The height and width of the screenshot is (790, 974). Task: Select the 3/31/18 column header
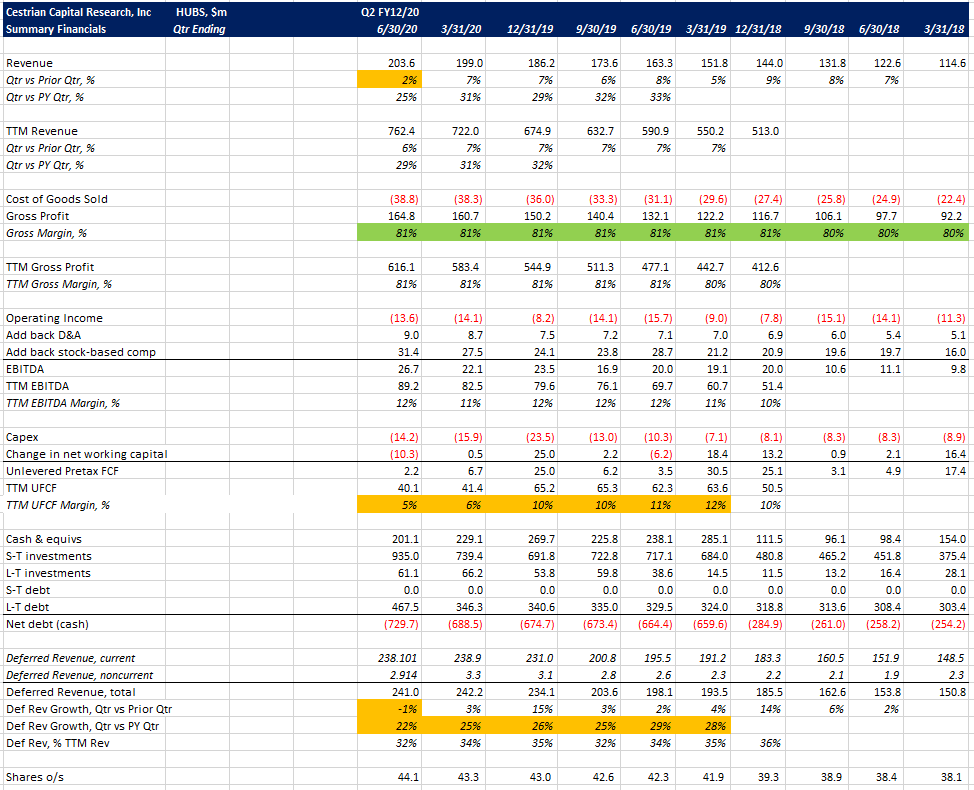944,29
